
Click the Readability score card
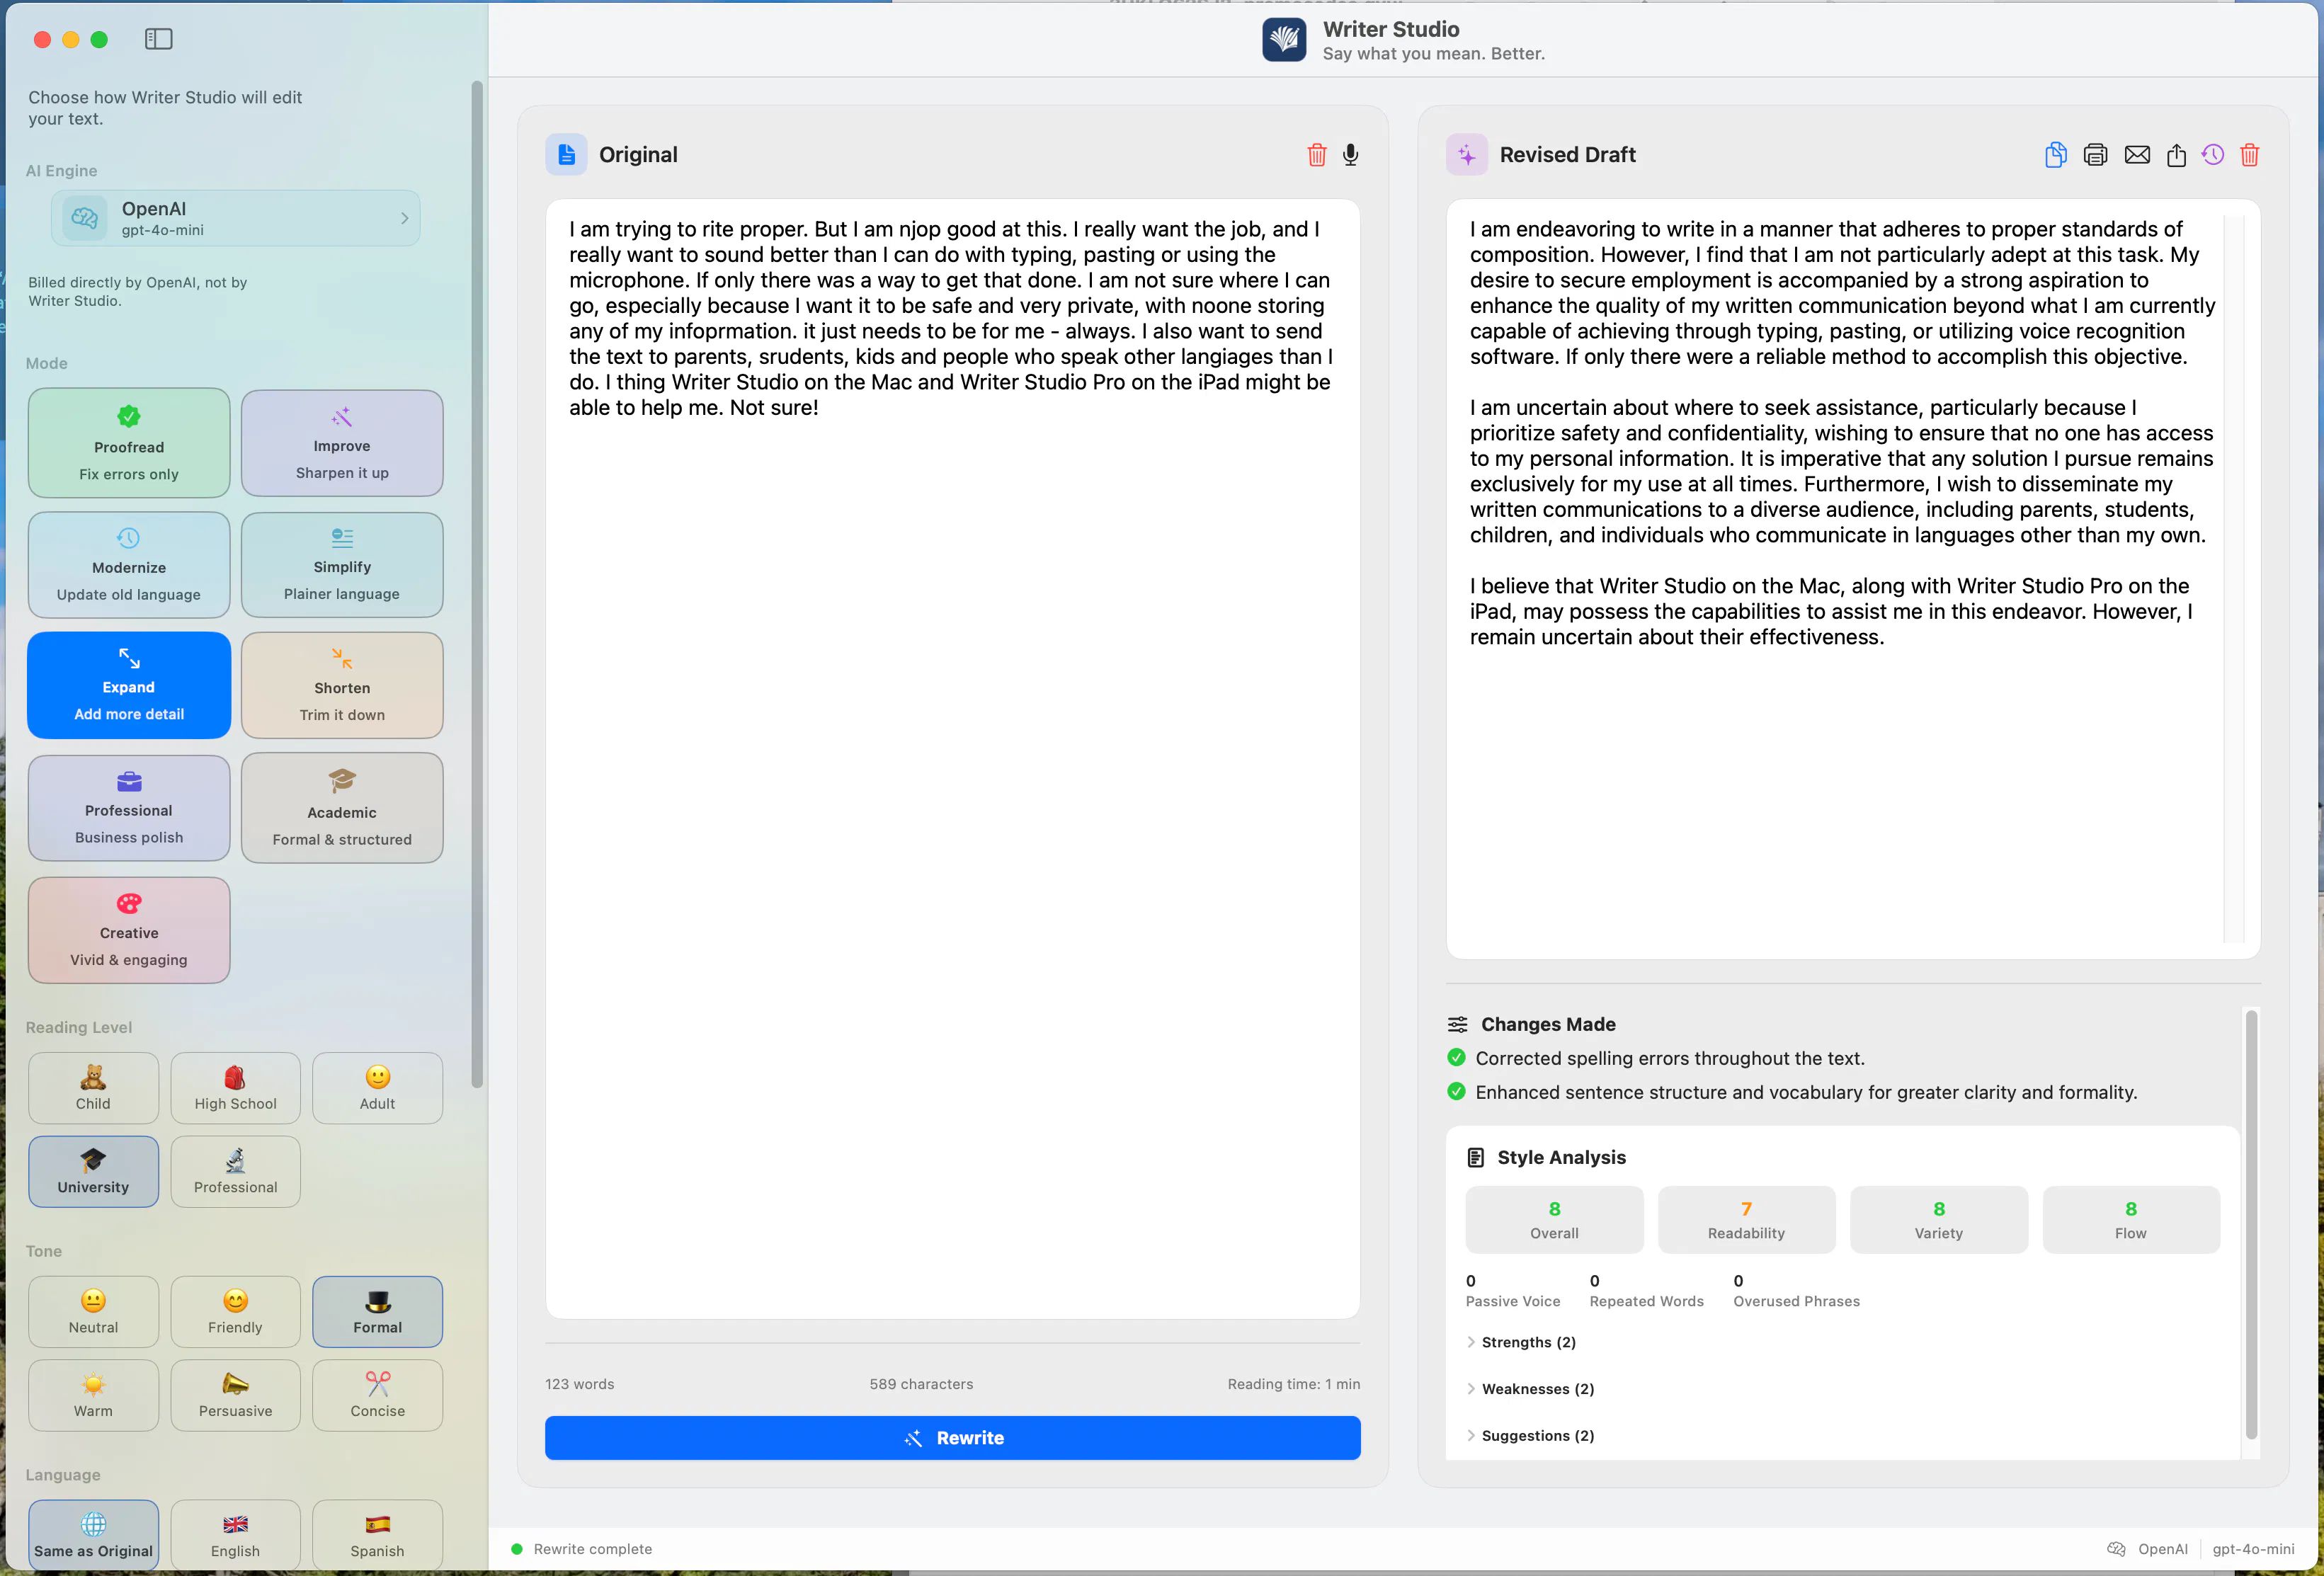pos(1746,1220)
